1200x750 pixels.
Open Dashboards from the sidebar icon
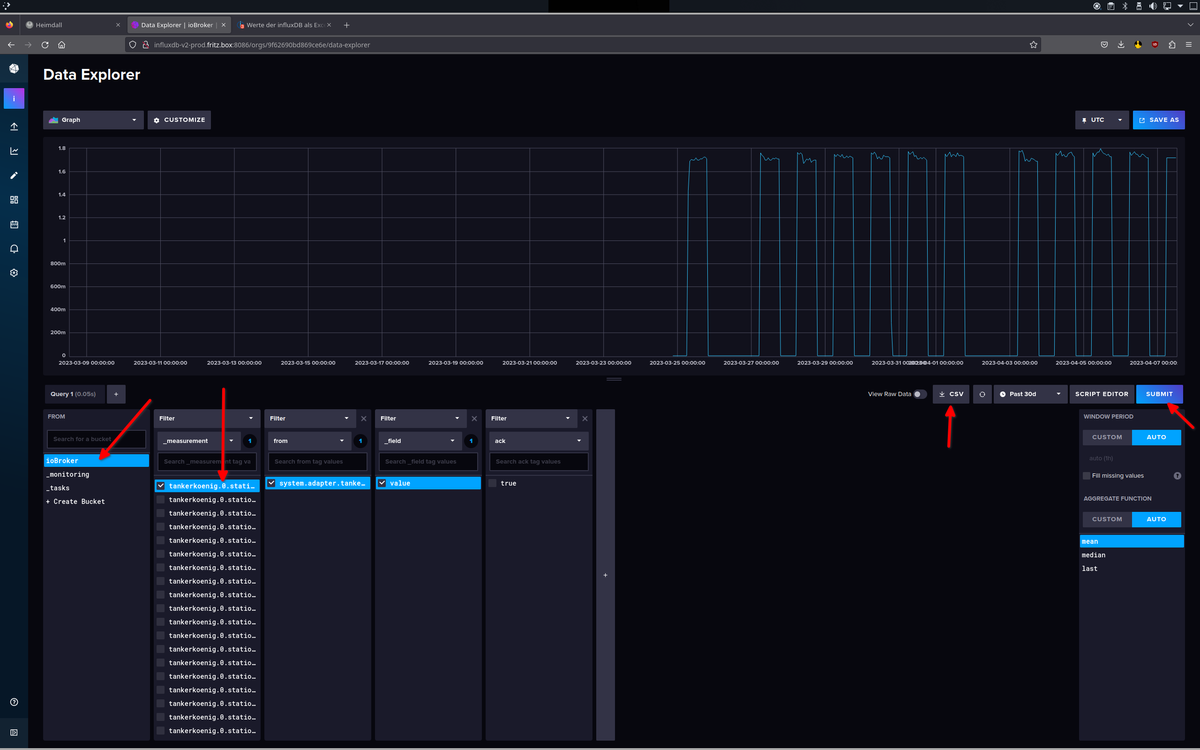(x=14, y=200)
